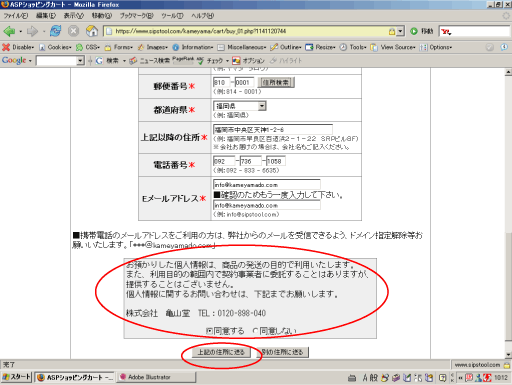Click the スタート button
Viewport: 512px width, 385px height.
[16, 377]
